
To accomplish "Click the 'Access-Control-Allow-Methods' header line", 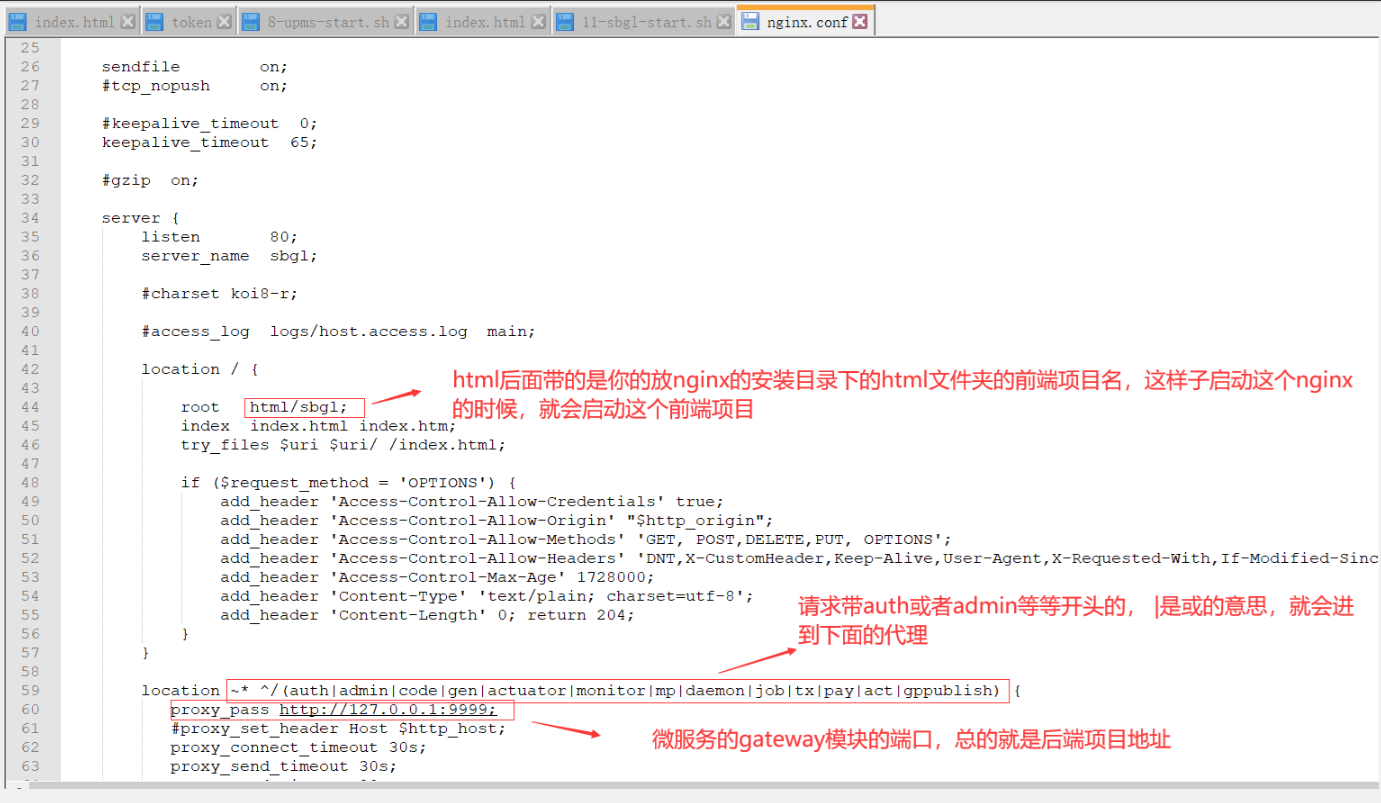I will [x=586, y=540].
